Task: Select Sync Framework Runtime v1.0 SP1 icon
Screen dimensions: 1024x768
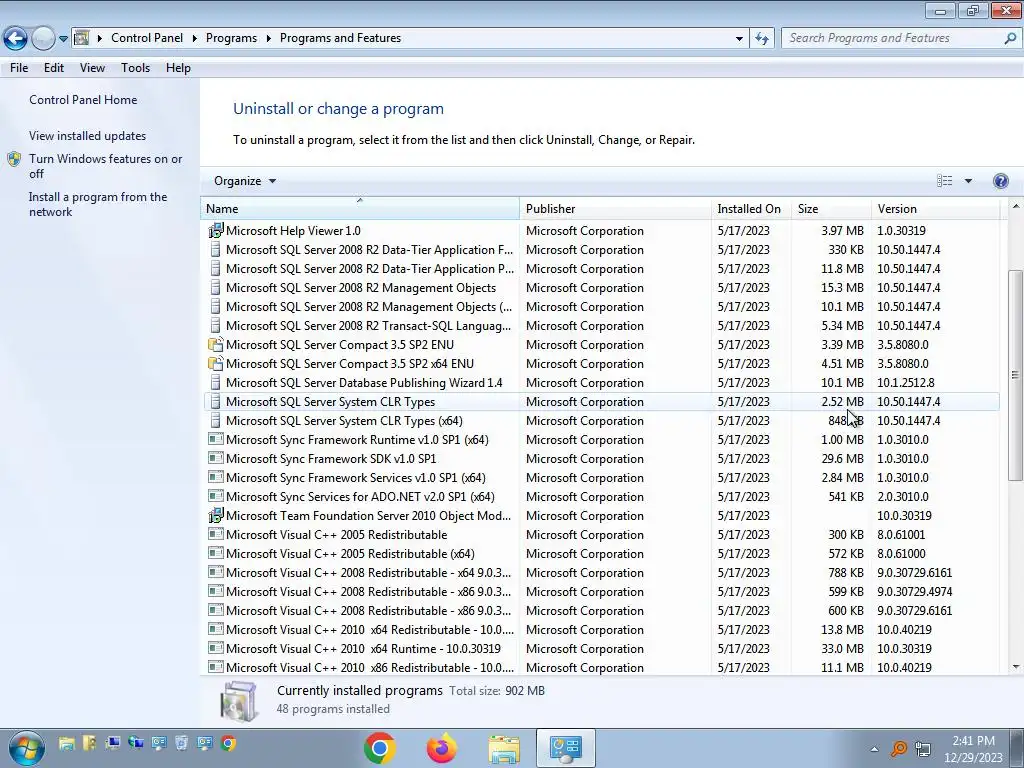Action: click(216, 439)
